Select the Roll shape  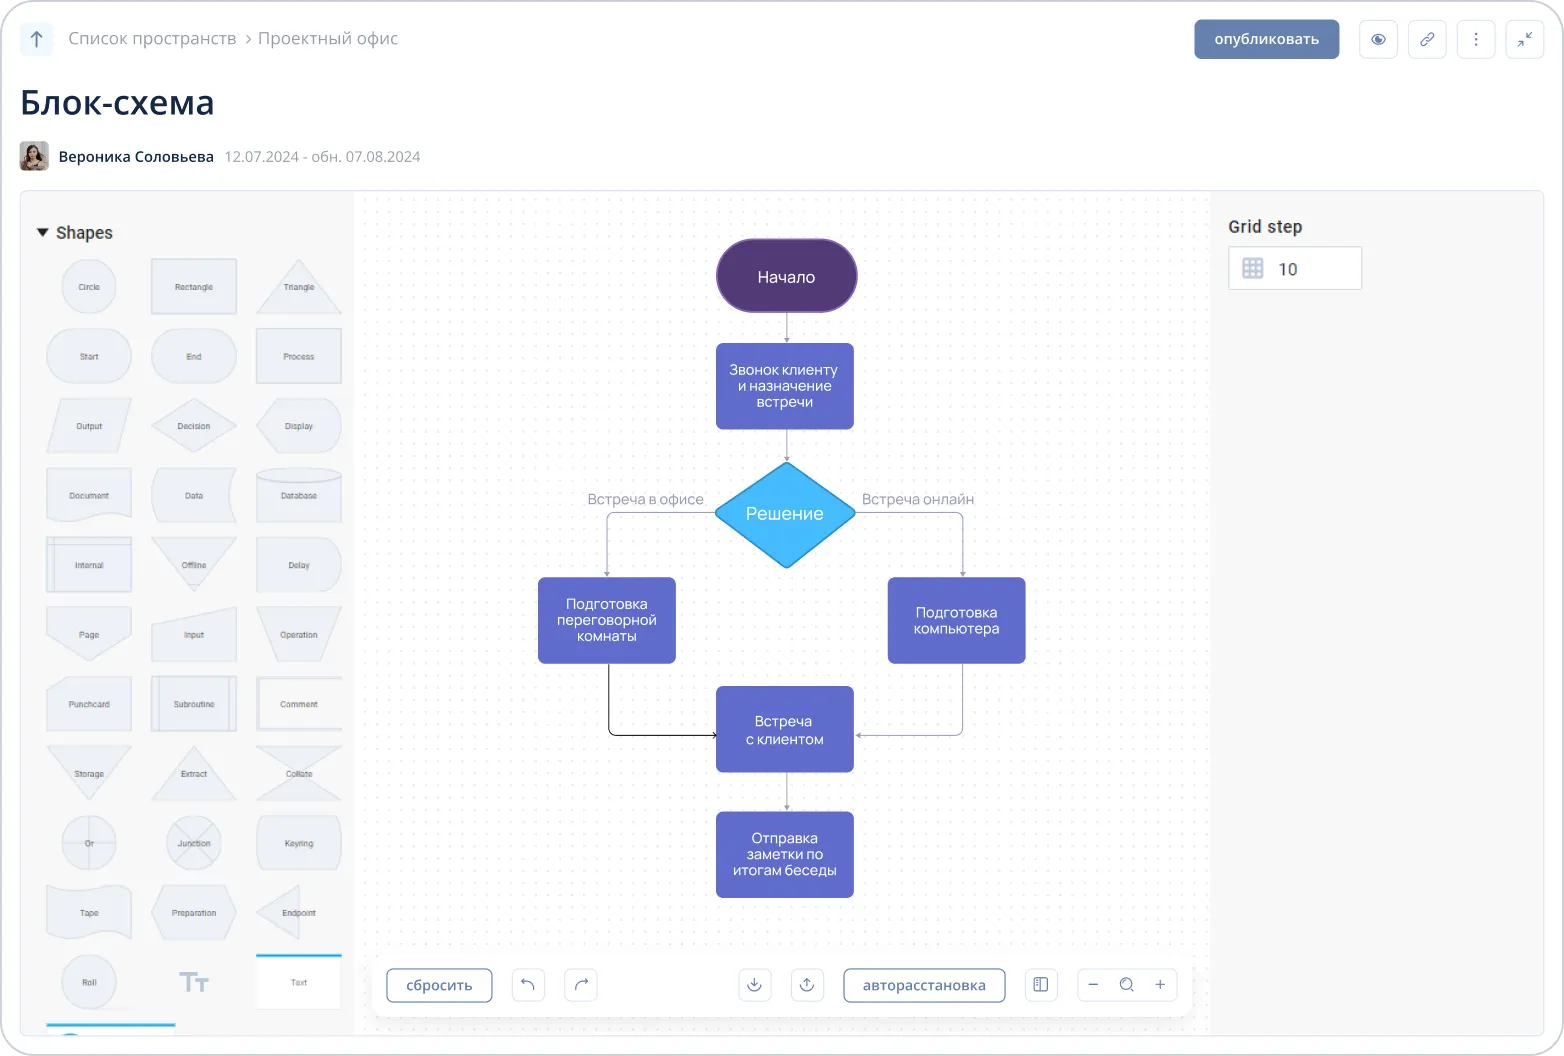point(89,982)
